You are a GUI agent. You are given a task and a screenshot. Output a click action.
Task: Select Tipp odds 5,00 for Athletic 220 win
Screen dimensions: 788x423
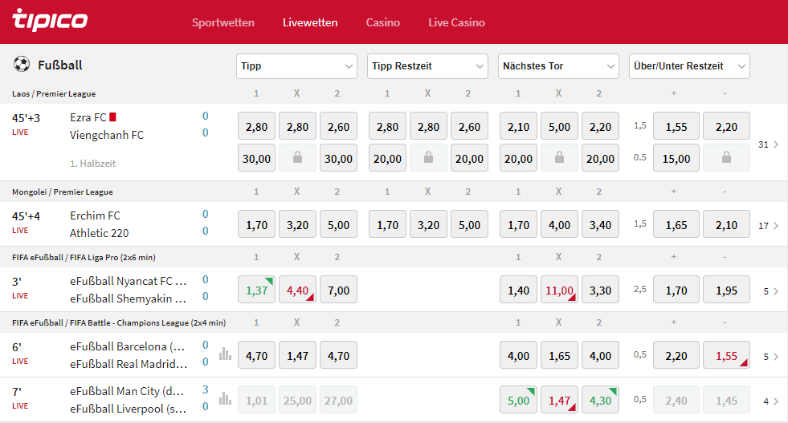tap(338, 225)
